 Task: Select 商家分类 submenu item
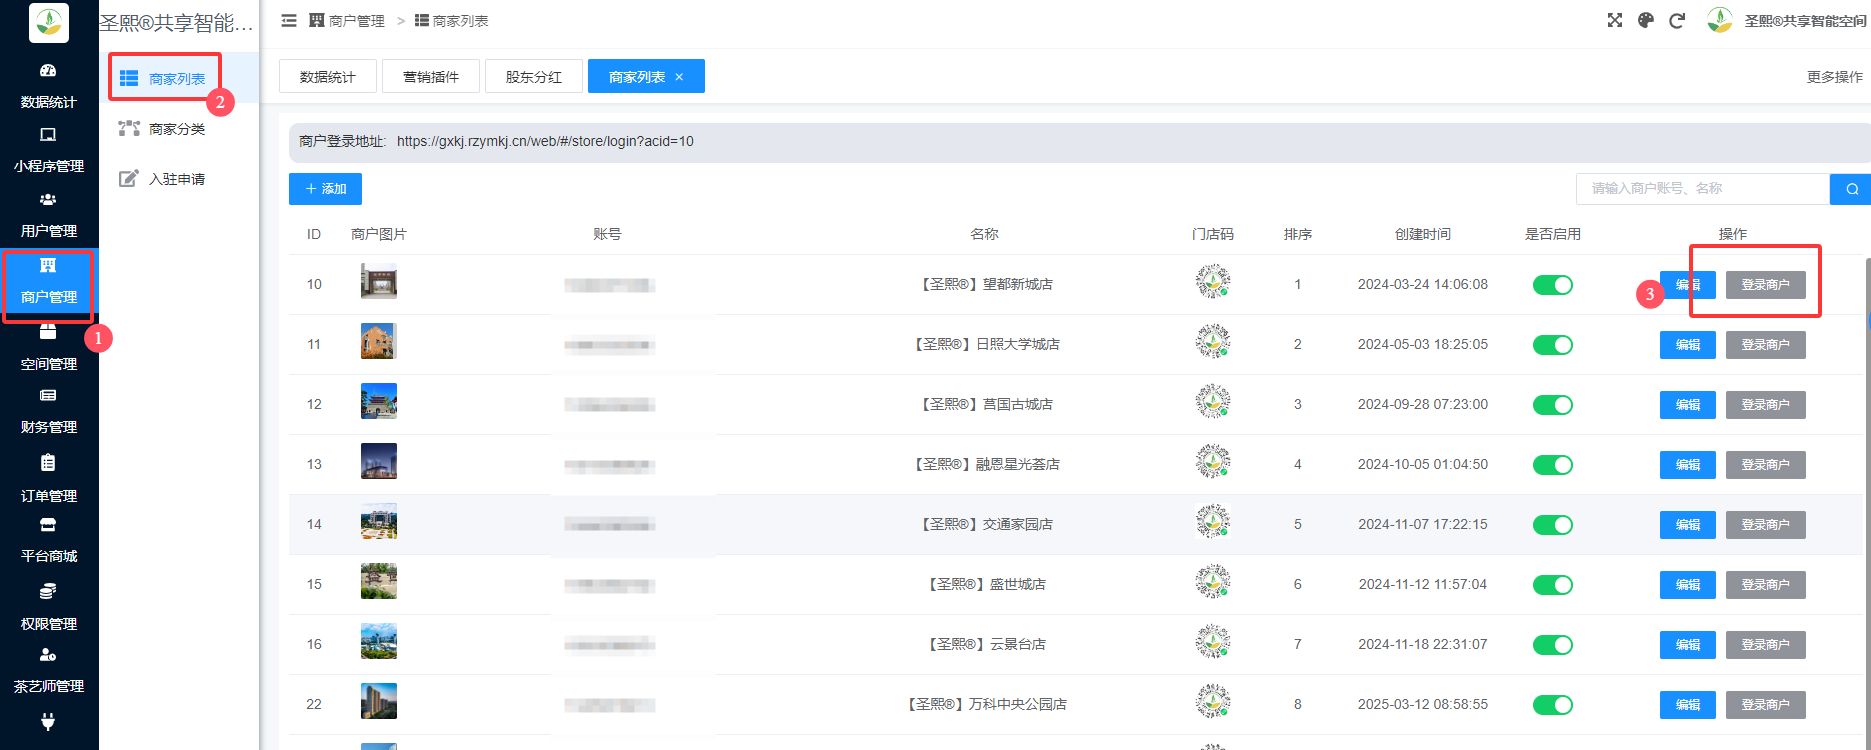point(177,129)
